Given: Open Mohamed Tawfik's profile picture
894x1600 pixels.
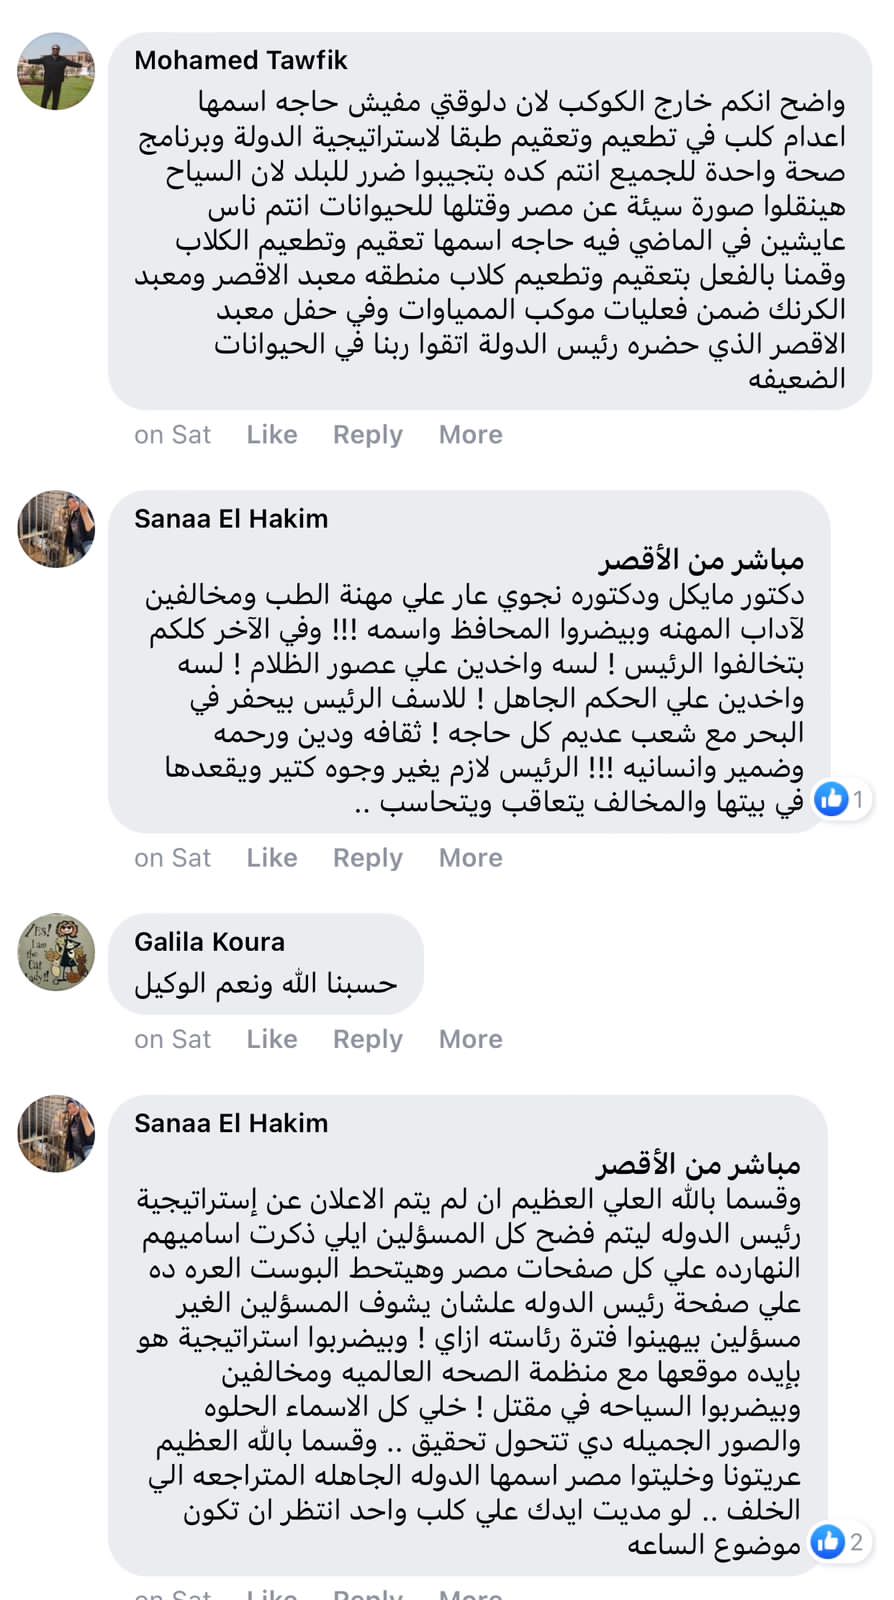Looking at the screenshot, I should pyautogui.click(x=57, y=71).
